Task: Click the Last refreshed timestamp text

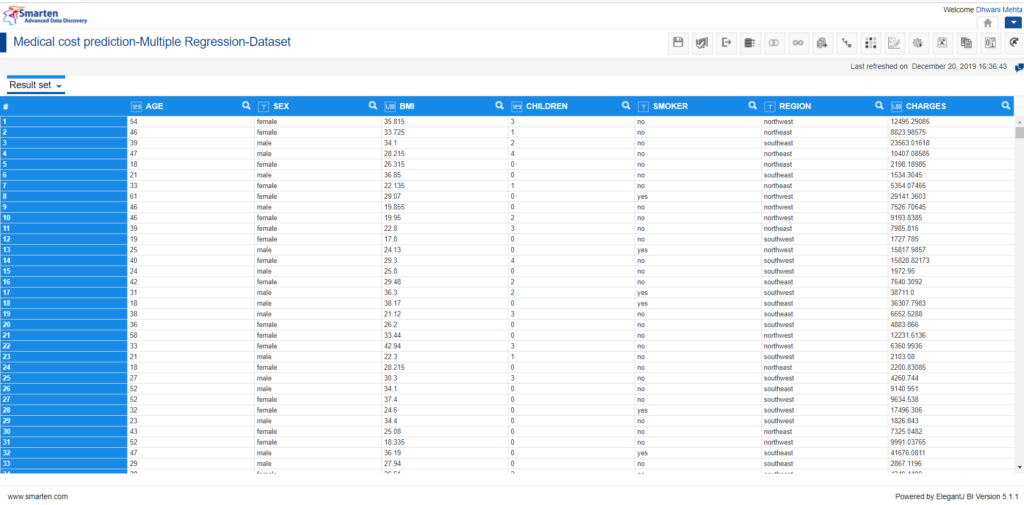Action: click(929, 67)
